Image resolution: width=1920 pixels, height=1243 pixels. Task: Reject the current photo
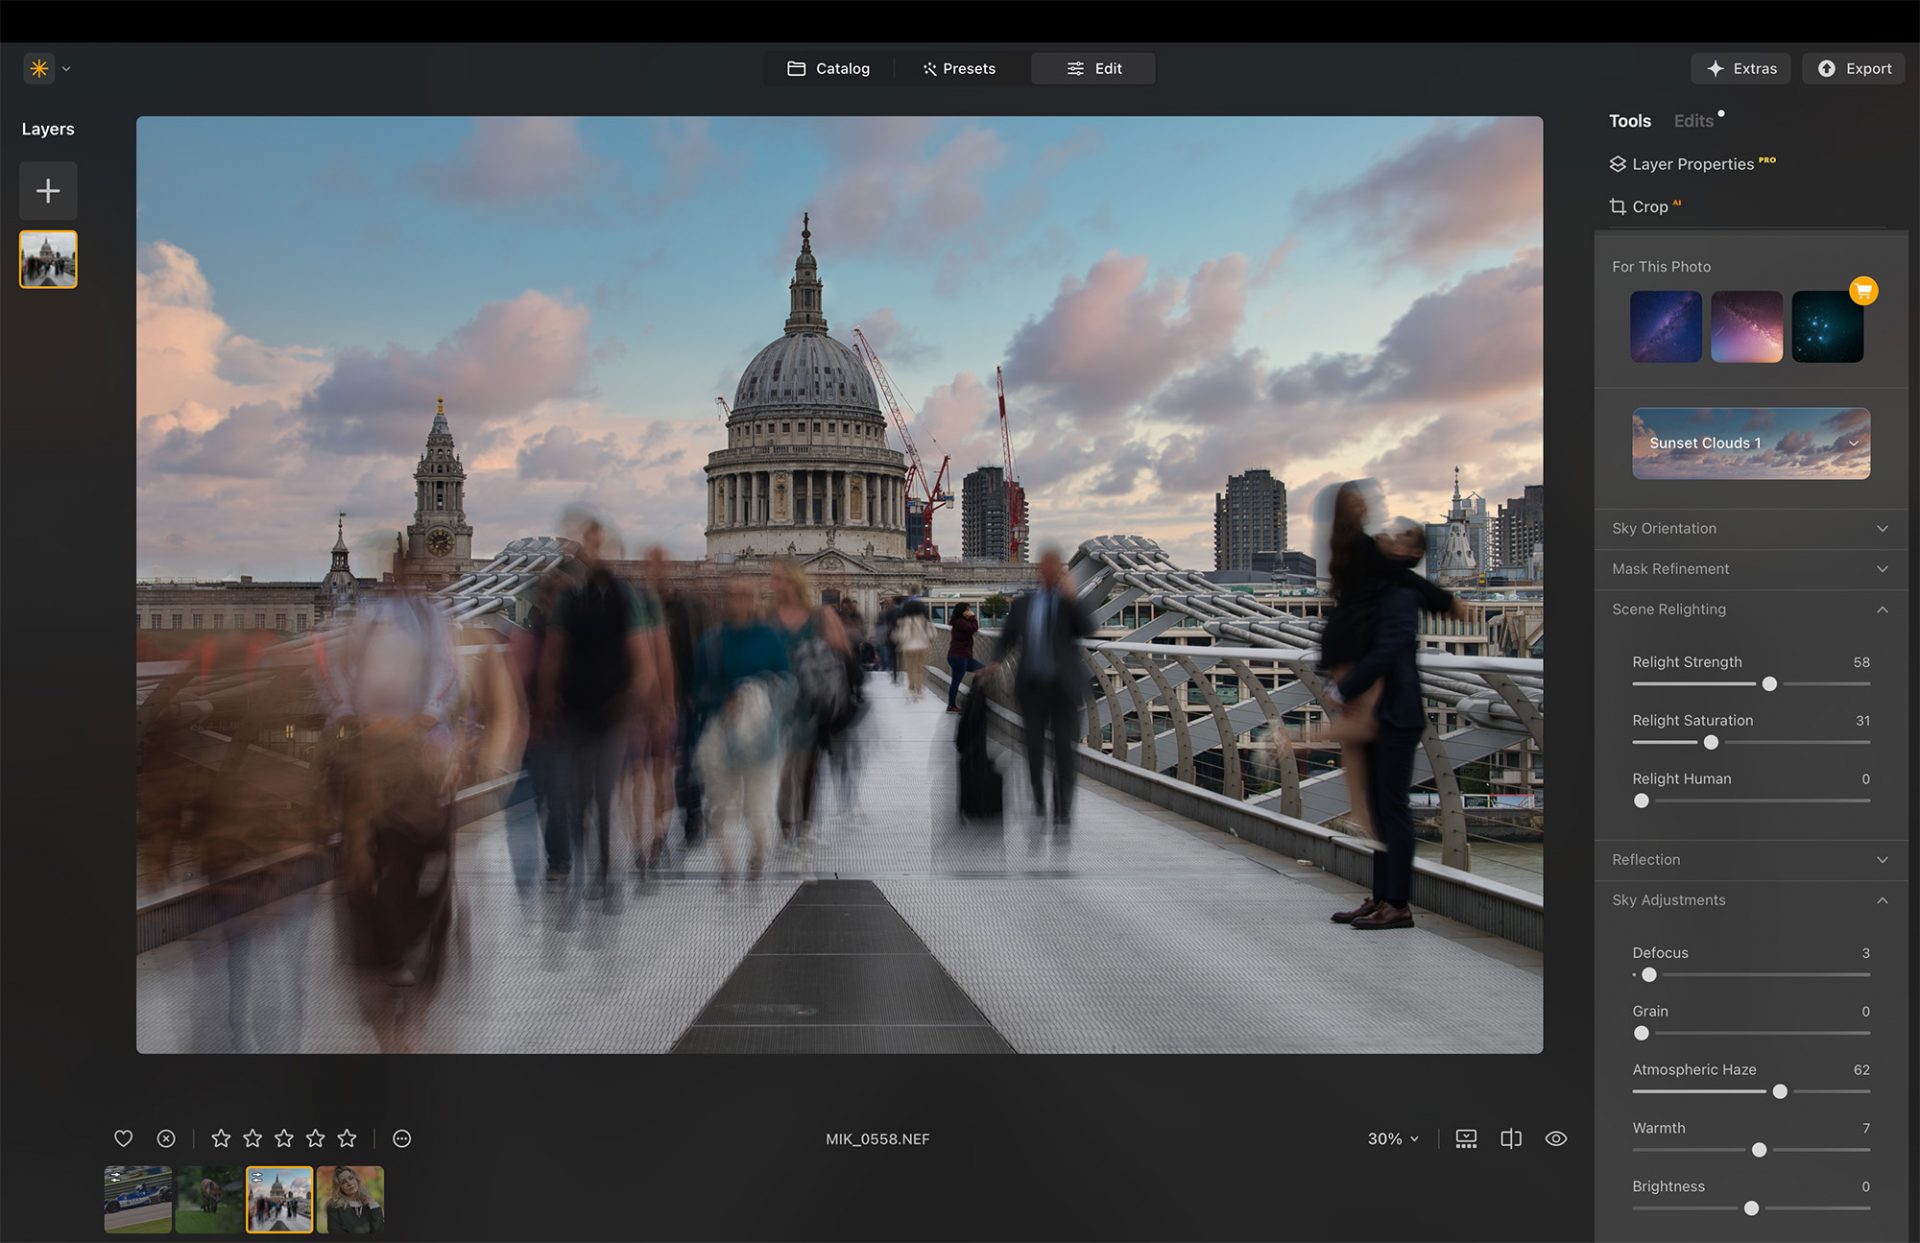pyautogui.click(x=165, y=1138)
